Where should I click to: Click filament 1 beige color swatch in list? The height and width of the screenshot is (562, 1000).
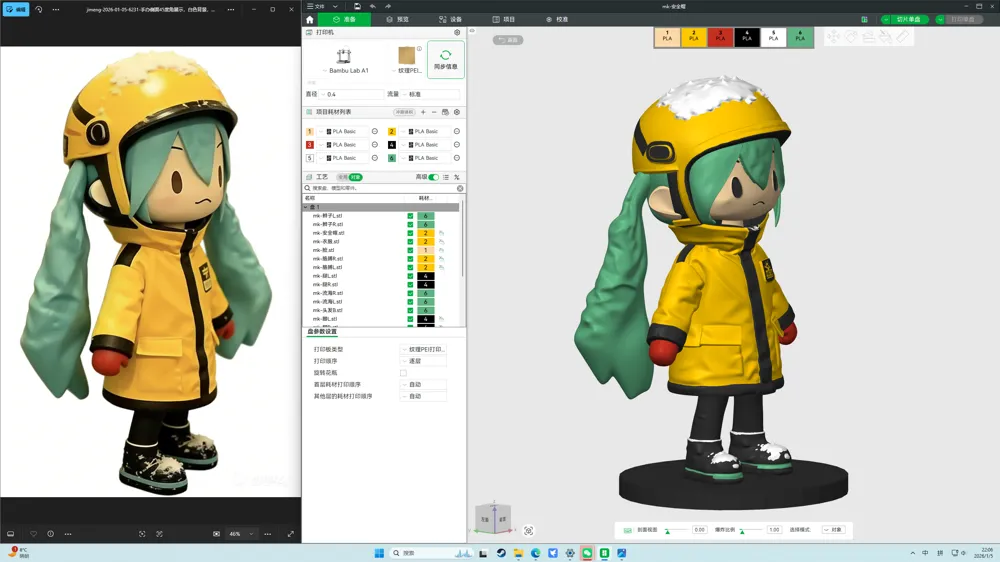(x=310, y=131)
